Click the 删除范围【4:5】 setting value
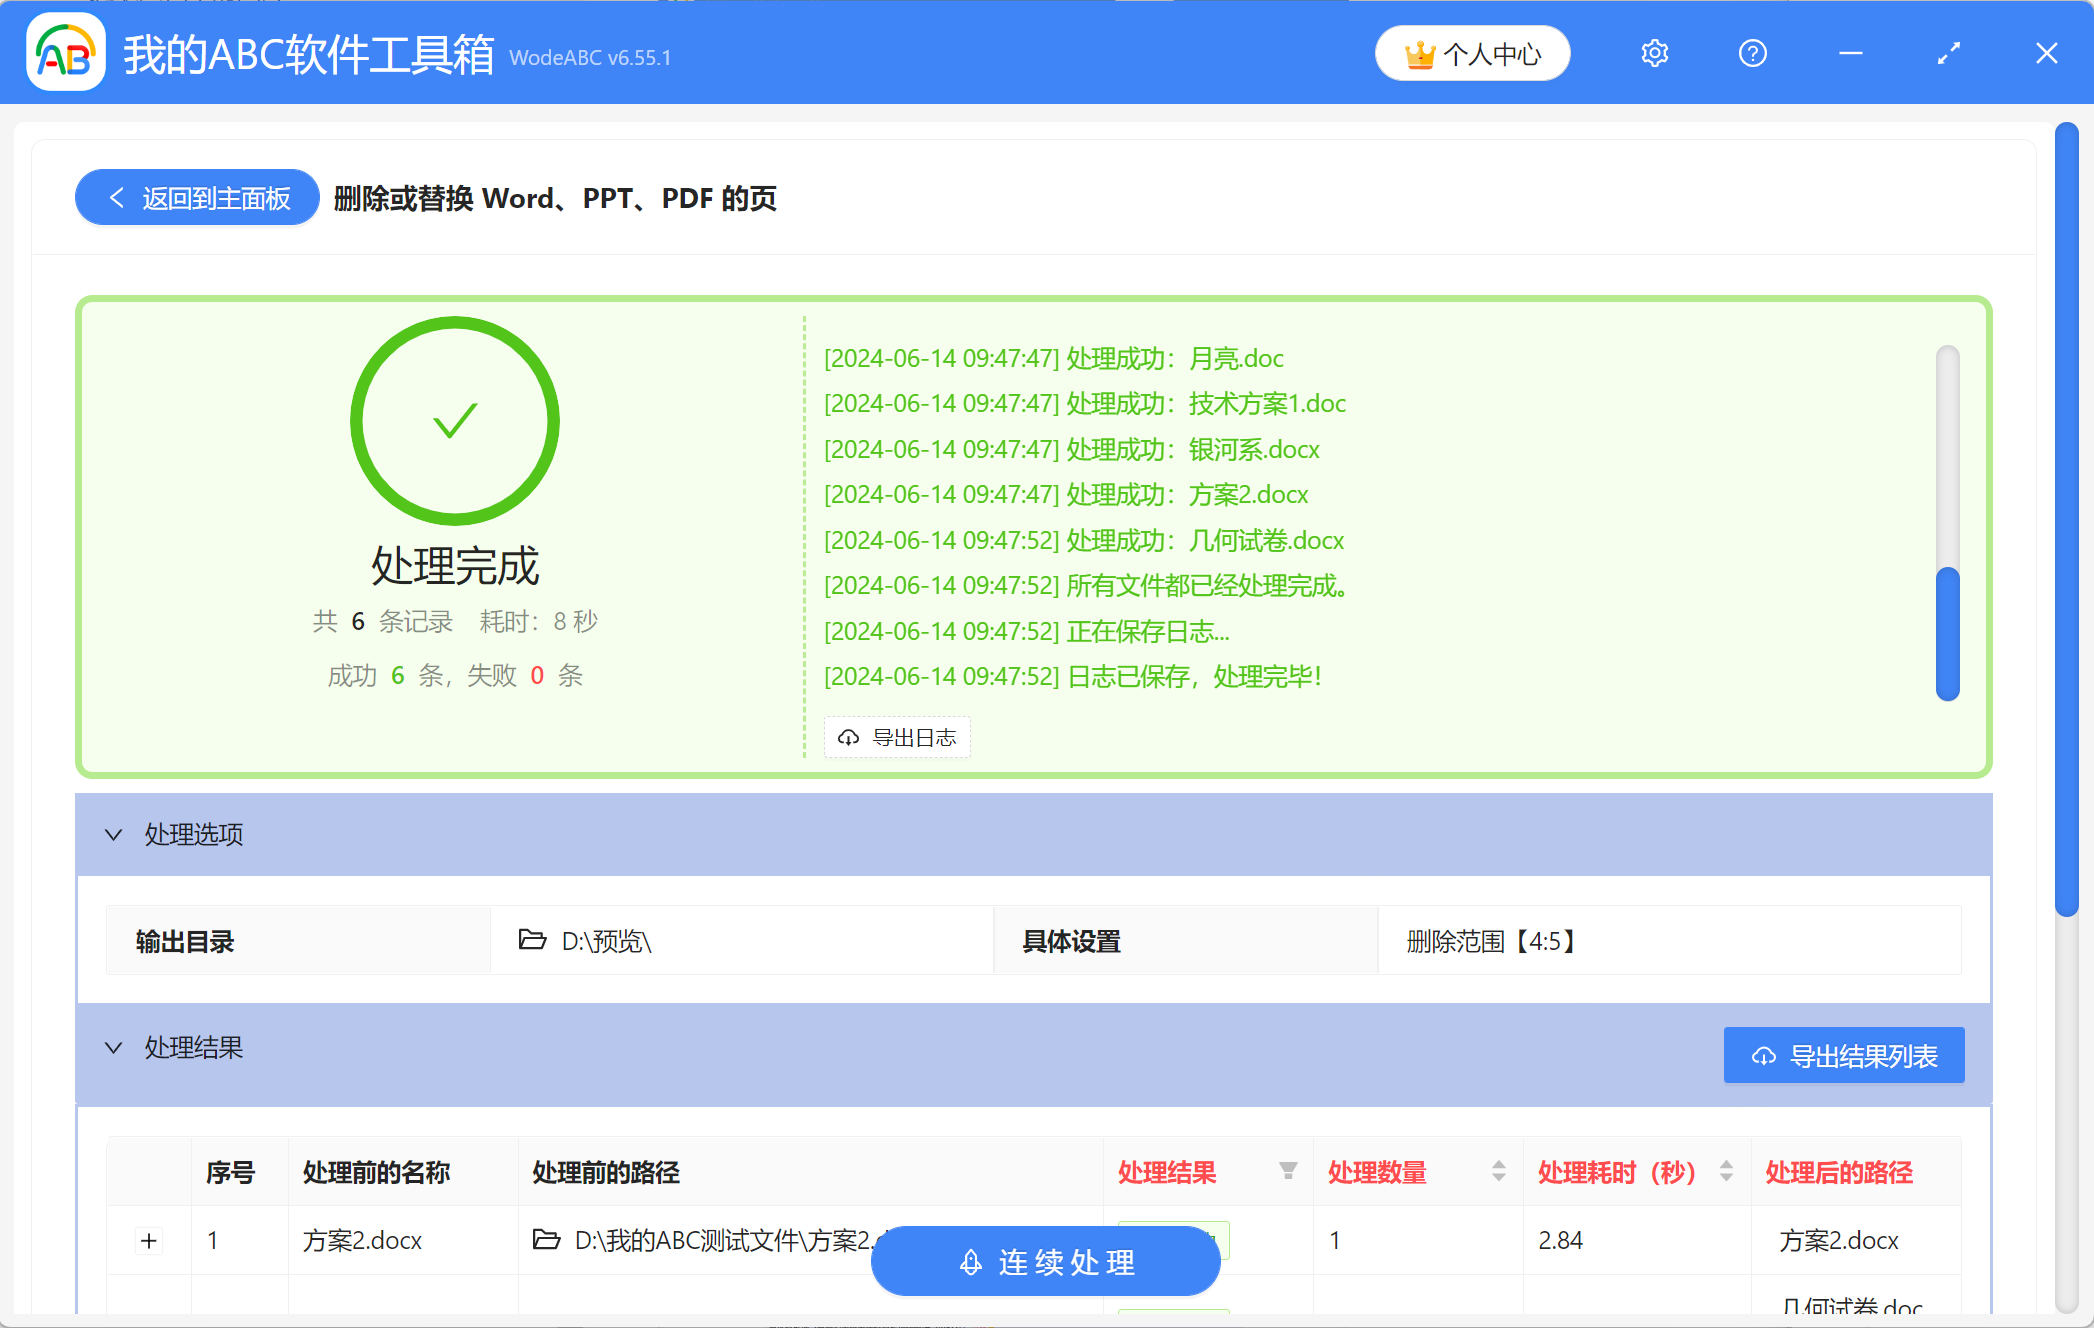2094x1328 pixels. point(1491,941)
